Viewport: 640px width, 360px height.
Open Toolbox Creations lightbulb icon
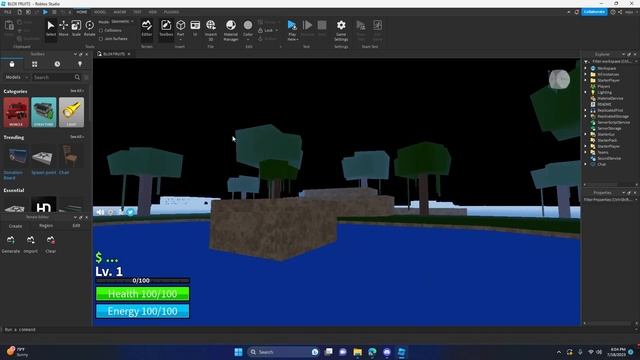[x=80, y=64]
